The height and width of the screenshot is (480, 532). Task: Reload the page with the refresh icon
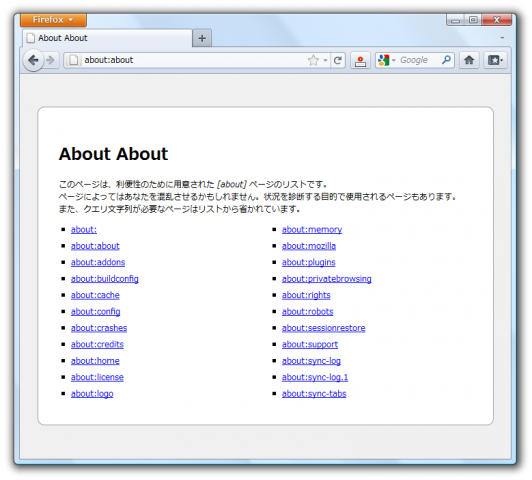(x=338, y=61)
